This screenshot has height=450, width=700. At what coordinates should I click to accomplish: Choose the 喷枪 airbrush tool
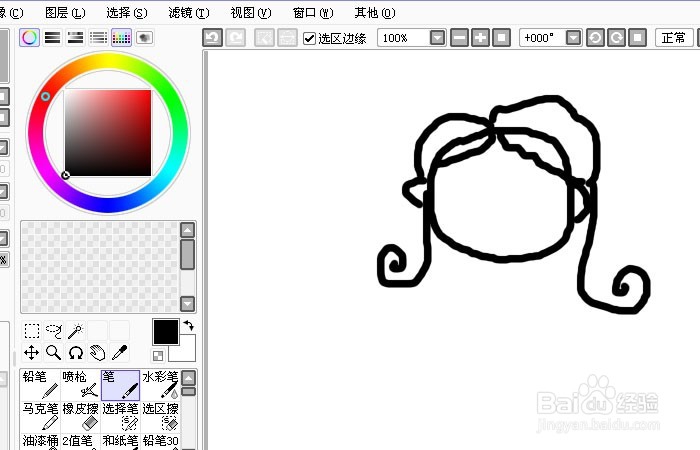pyautogui.click(x=80, y=385)
